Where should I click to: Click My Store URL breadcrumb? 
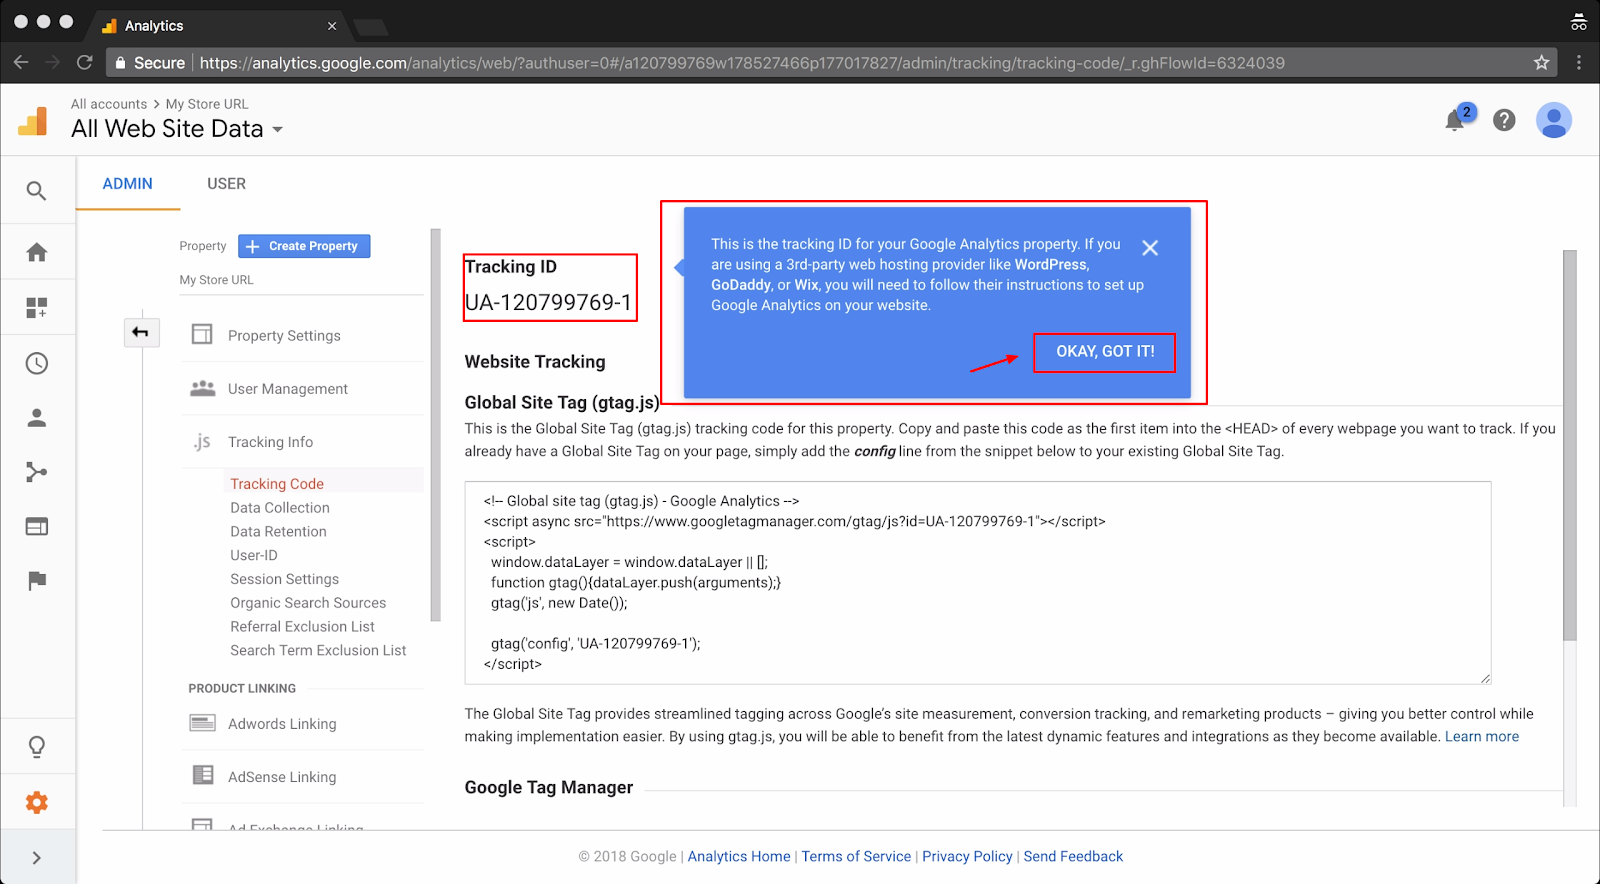pyautogui.click(x=207, y=104)
